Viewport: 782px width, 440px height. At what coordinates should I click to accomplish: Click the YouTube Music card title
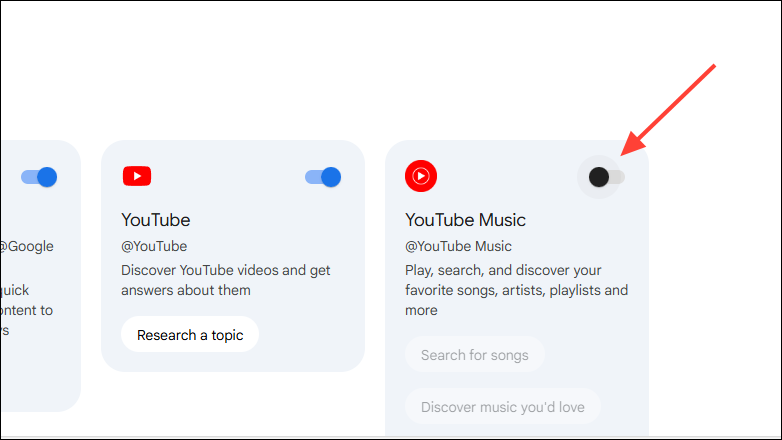[x=465, y=220]
